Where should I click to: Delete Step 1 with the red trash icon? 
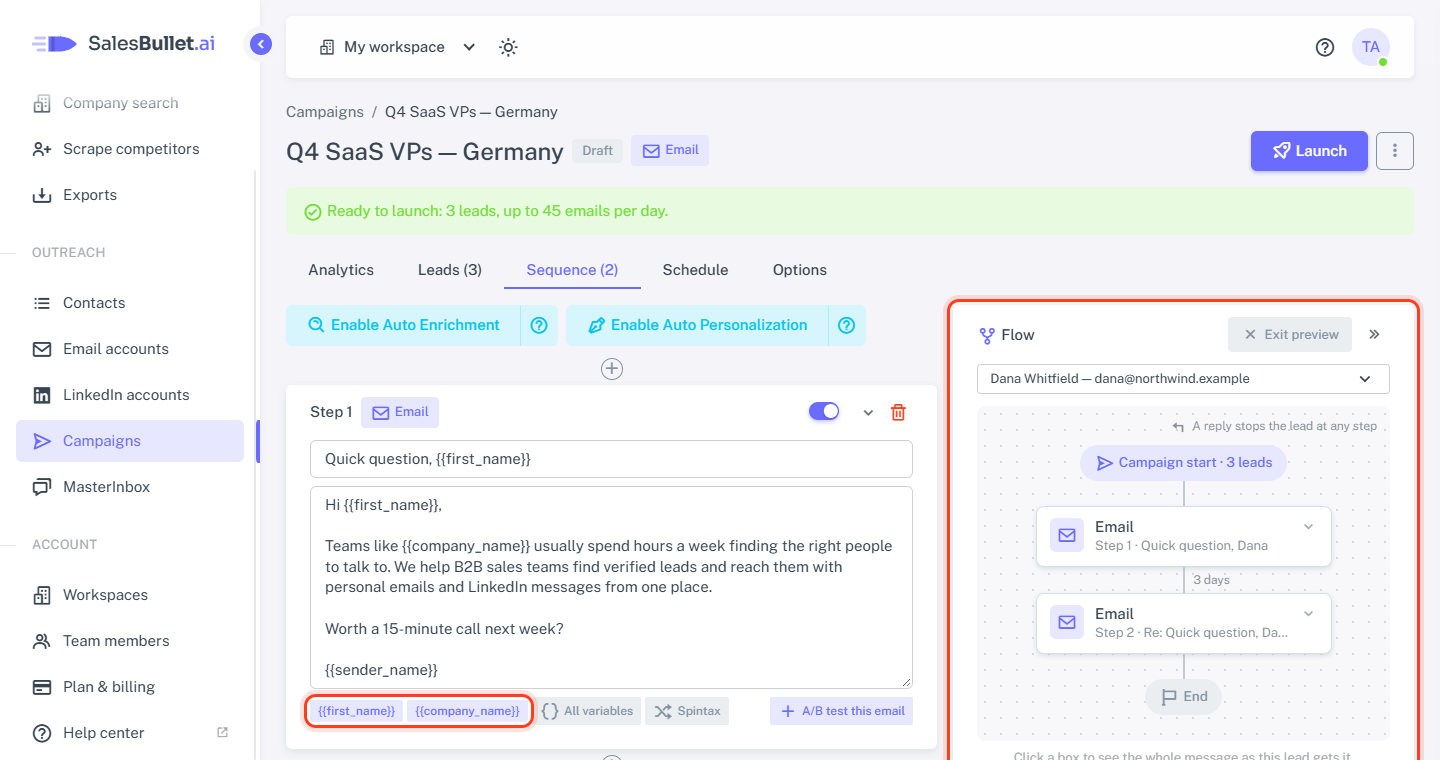click(898, 412)
